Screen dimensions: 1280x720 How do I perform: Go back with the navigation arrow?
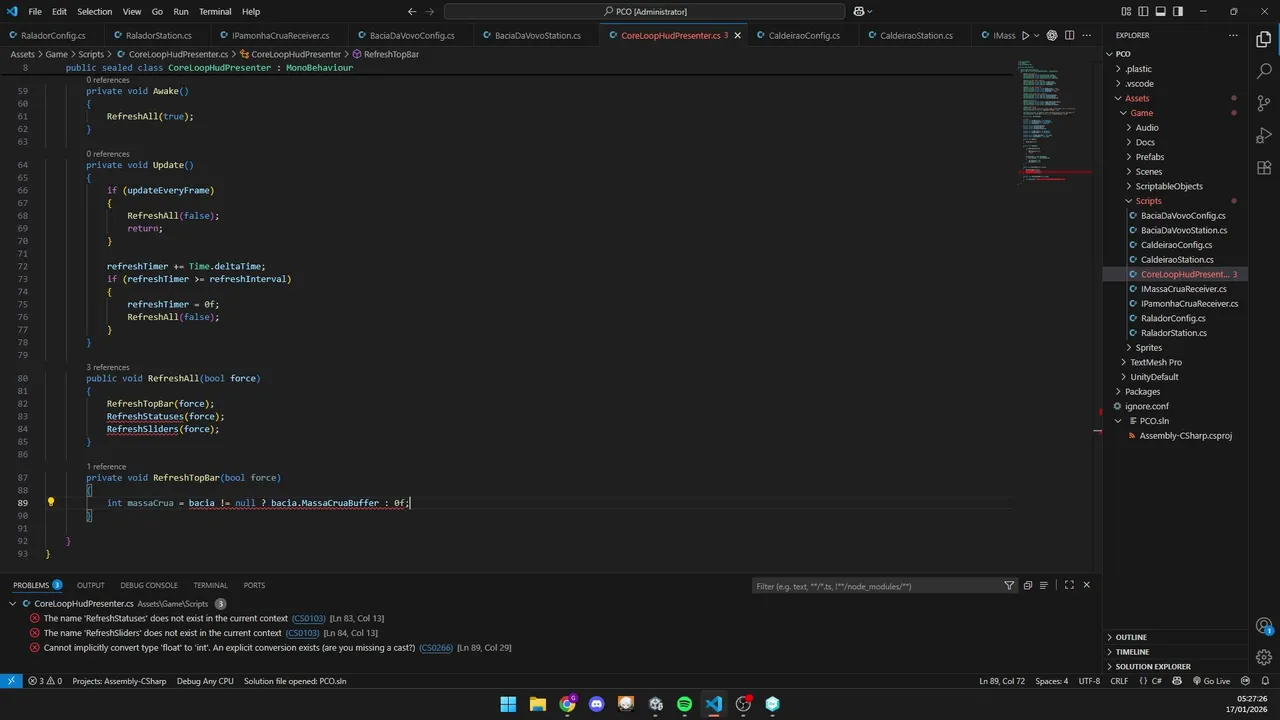[x=412, y=11]
